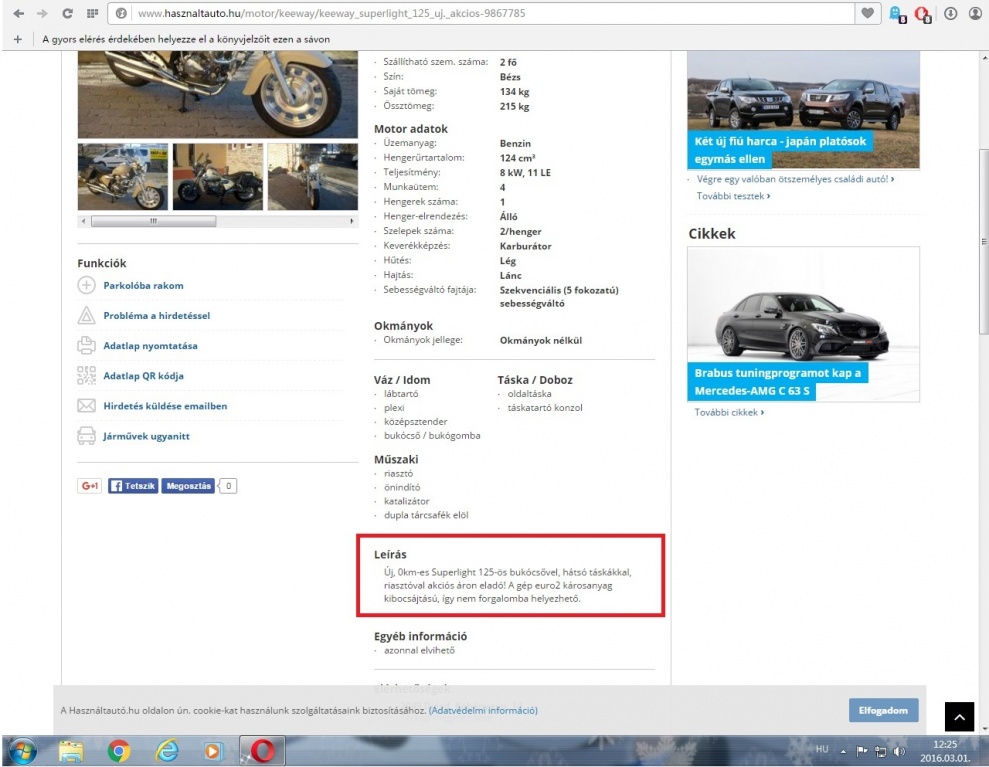The width and height of the screenshot is (989, 767).
Task: Click the thumbnail gallery right scroll arrow
Action: pos(351,220)
